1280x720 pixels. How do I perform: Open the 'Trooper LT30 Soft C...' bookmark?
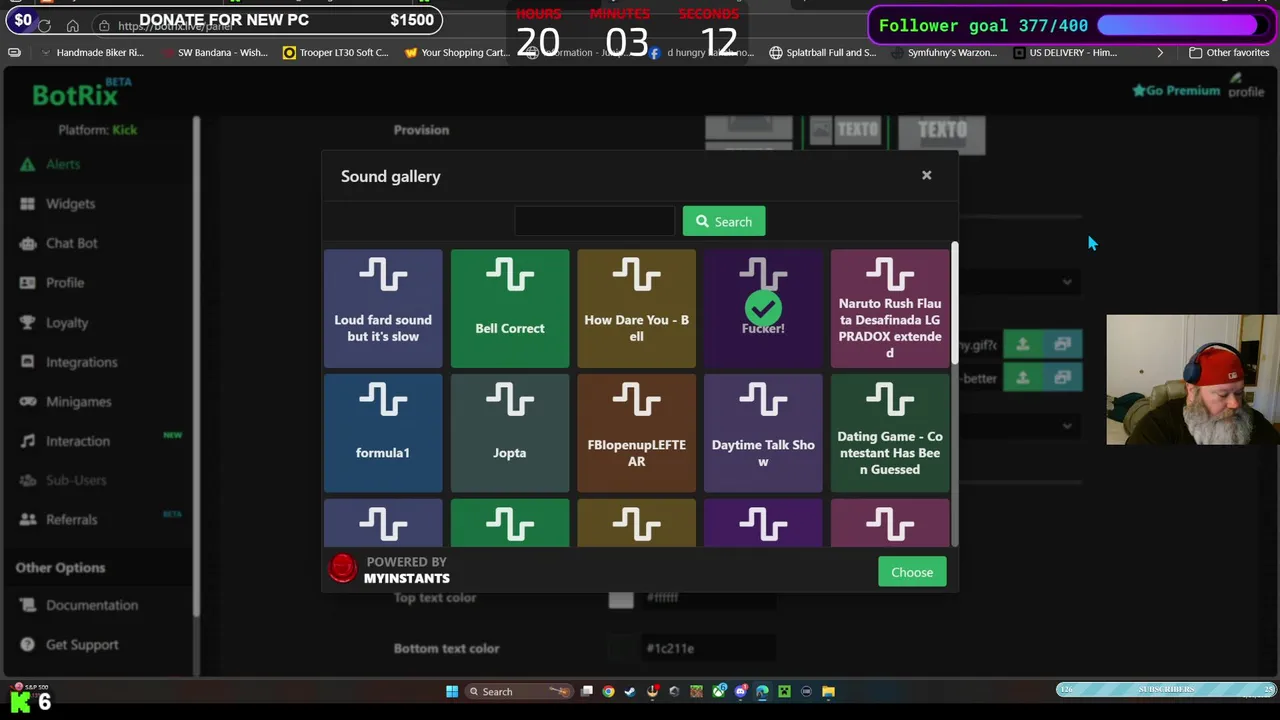coord(335,52)
